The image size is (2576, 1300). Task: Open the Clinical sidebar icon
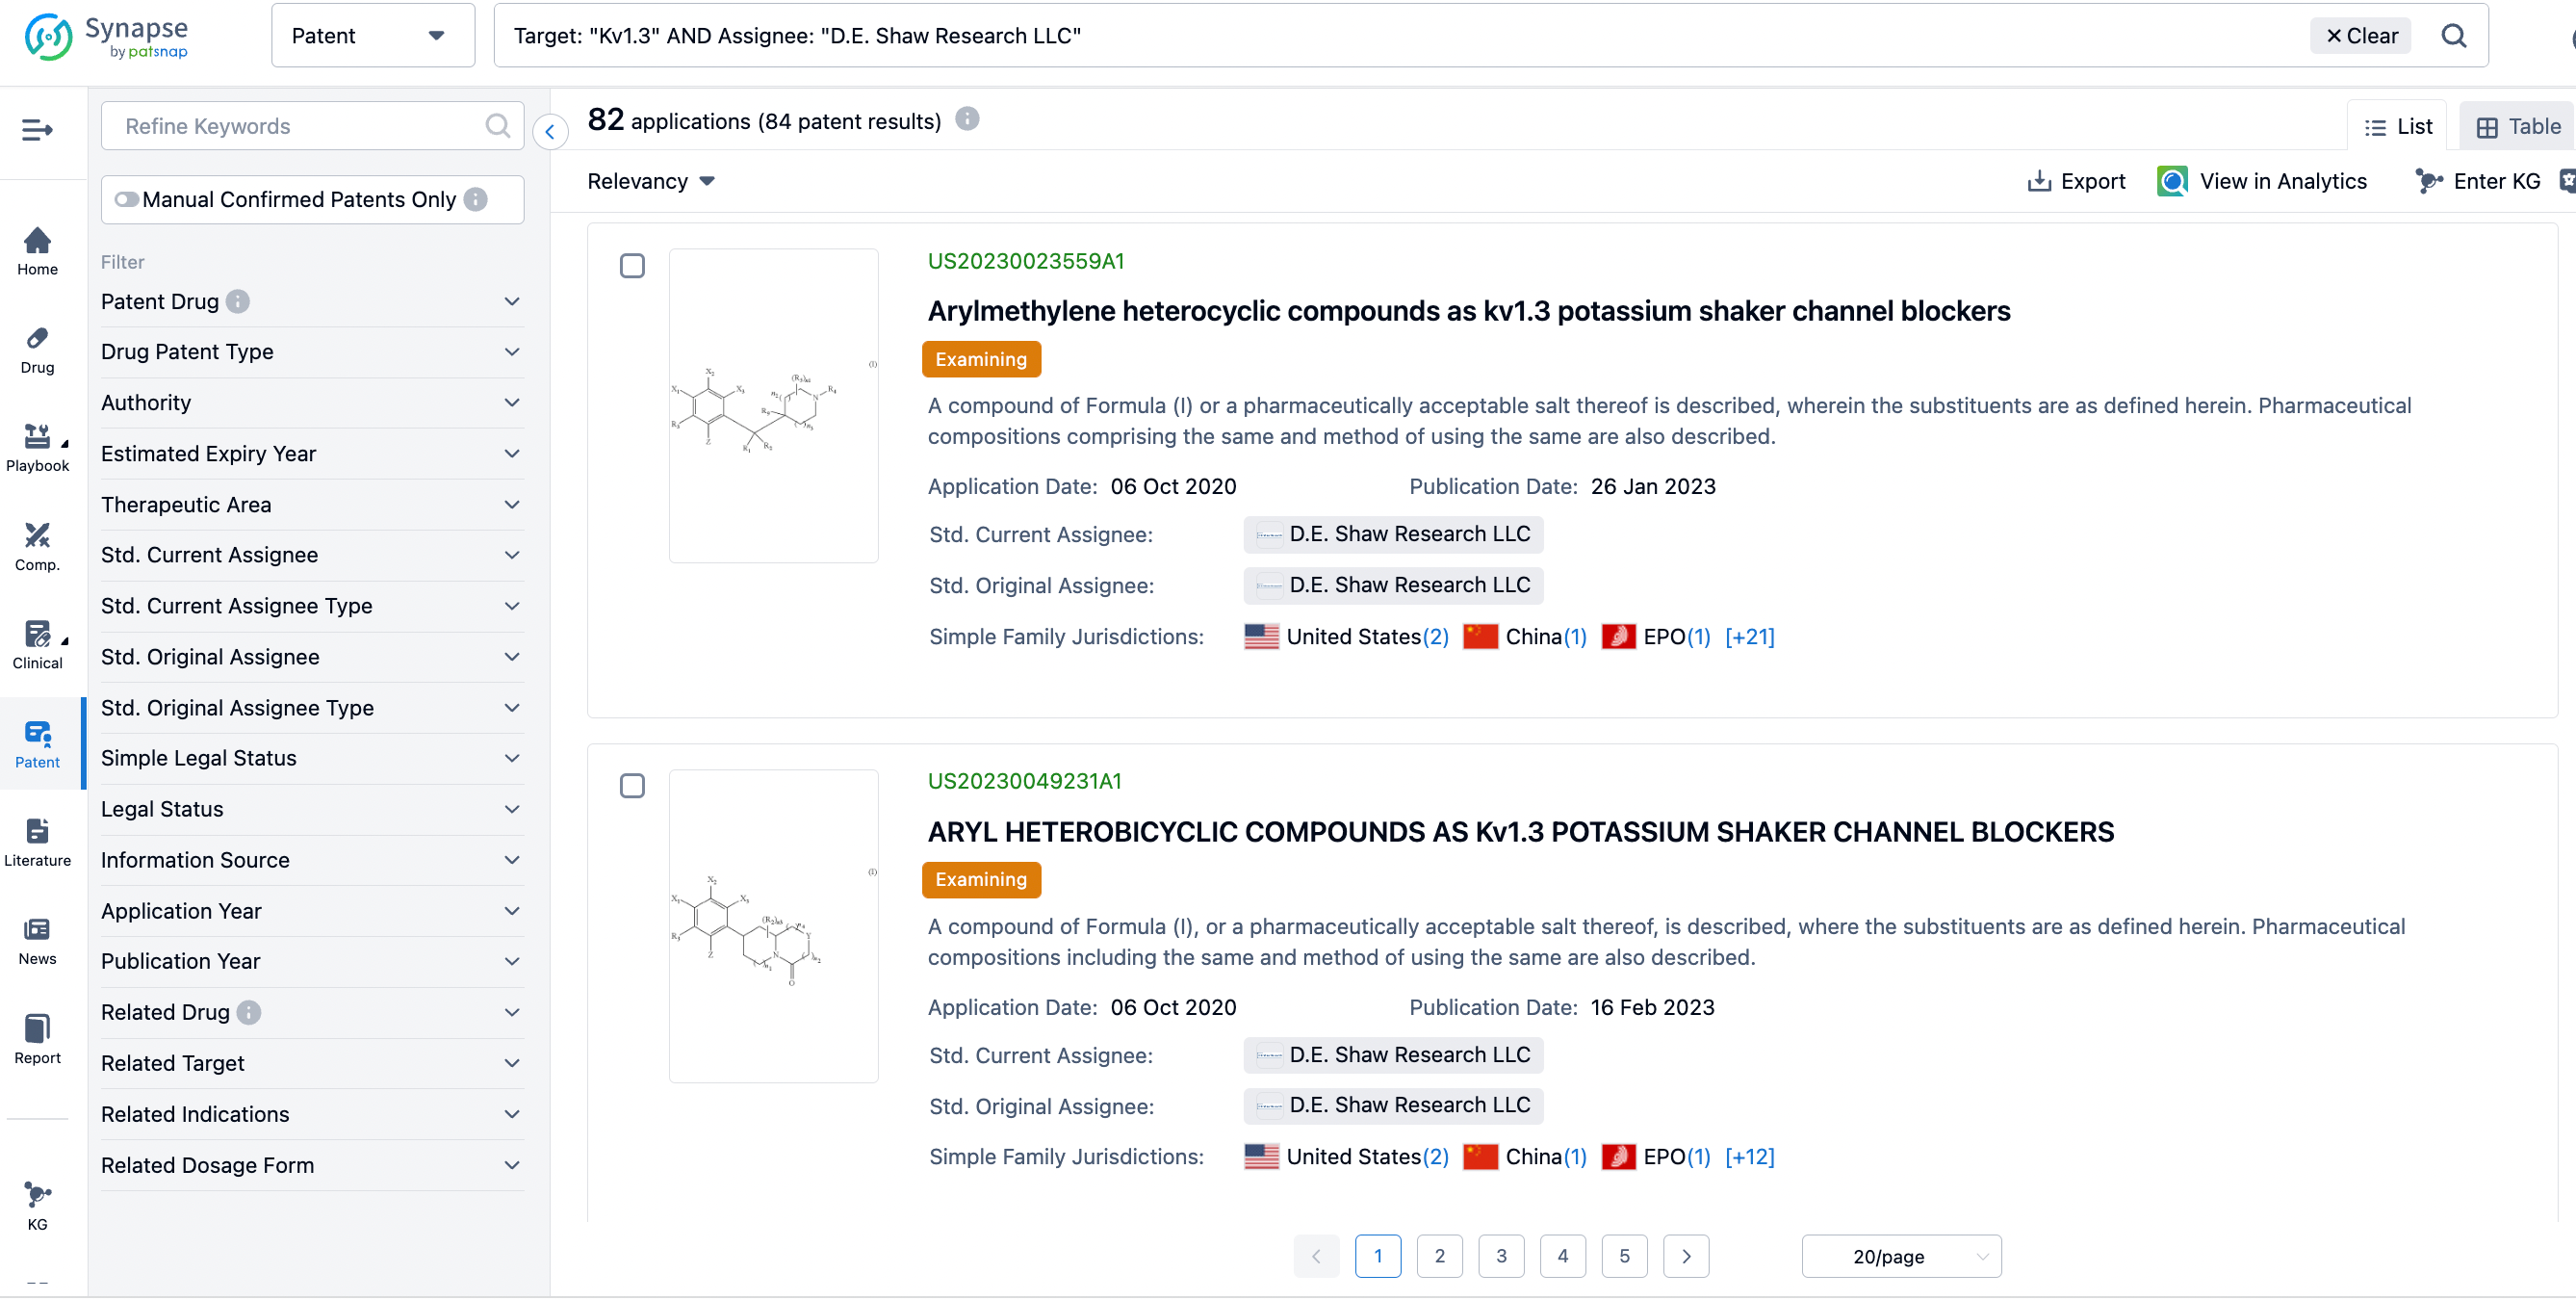[37, 645]
